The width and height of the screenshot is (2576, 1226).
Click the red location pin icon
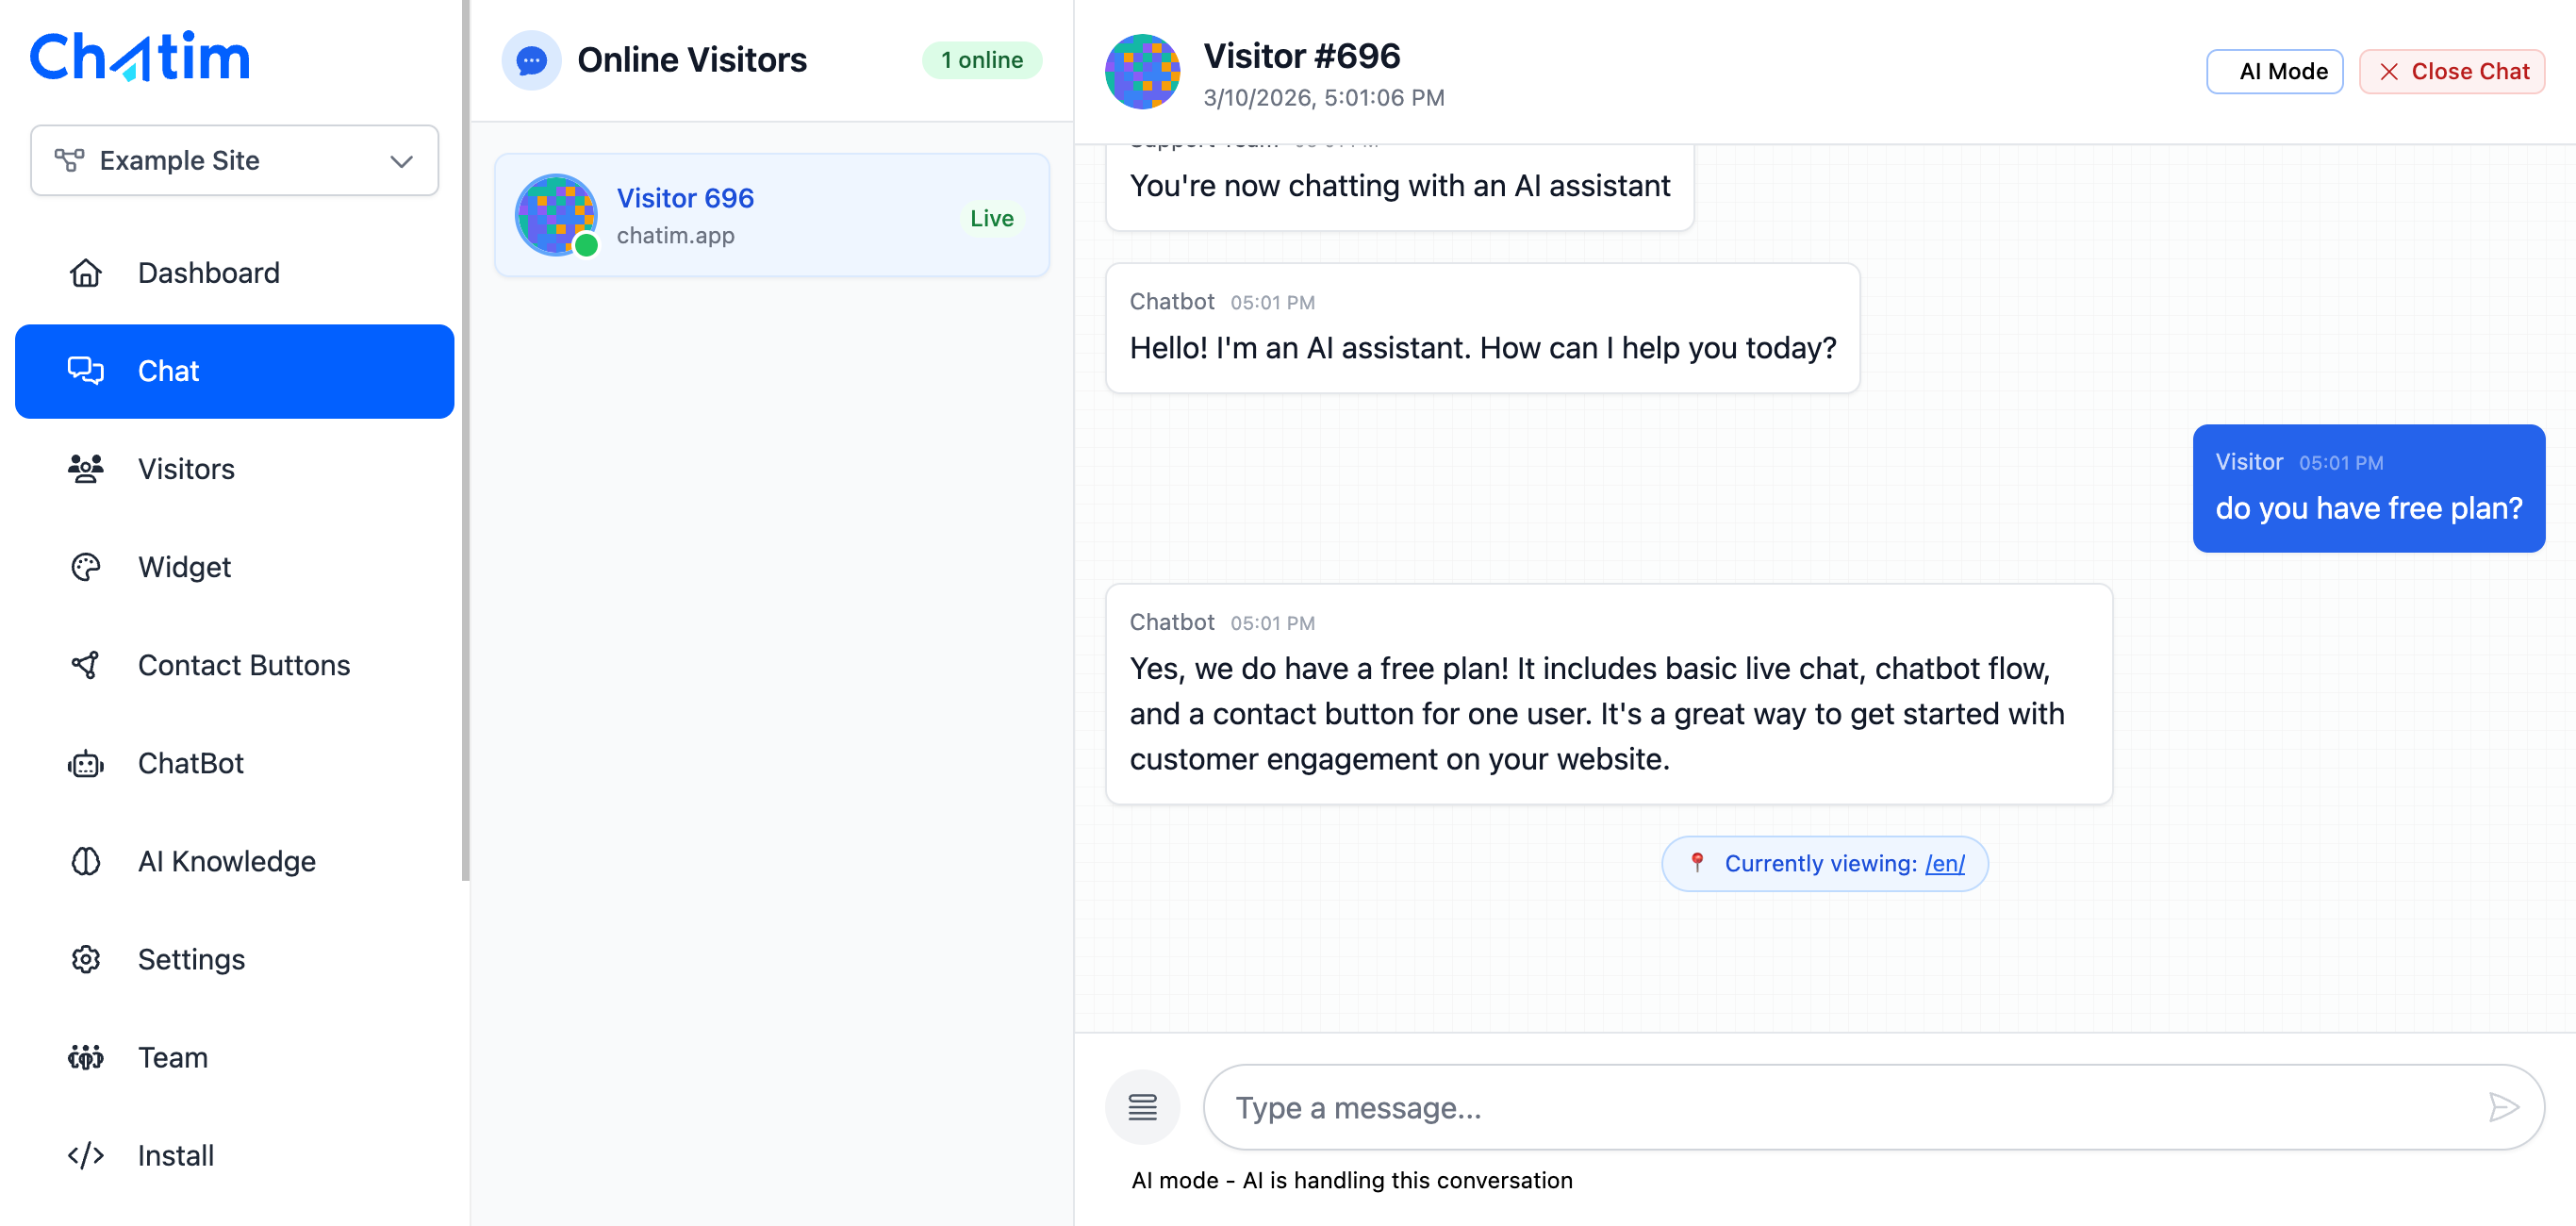(1696, 862)
